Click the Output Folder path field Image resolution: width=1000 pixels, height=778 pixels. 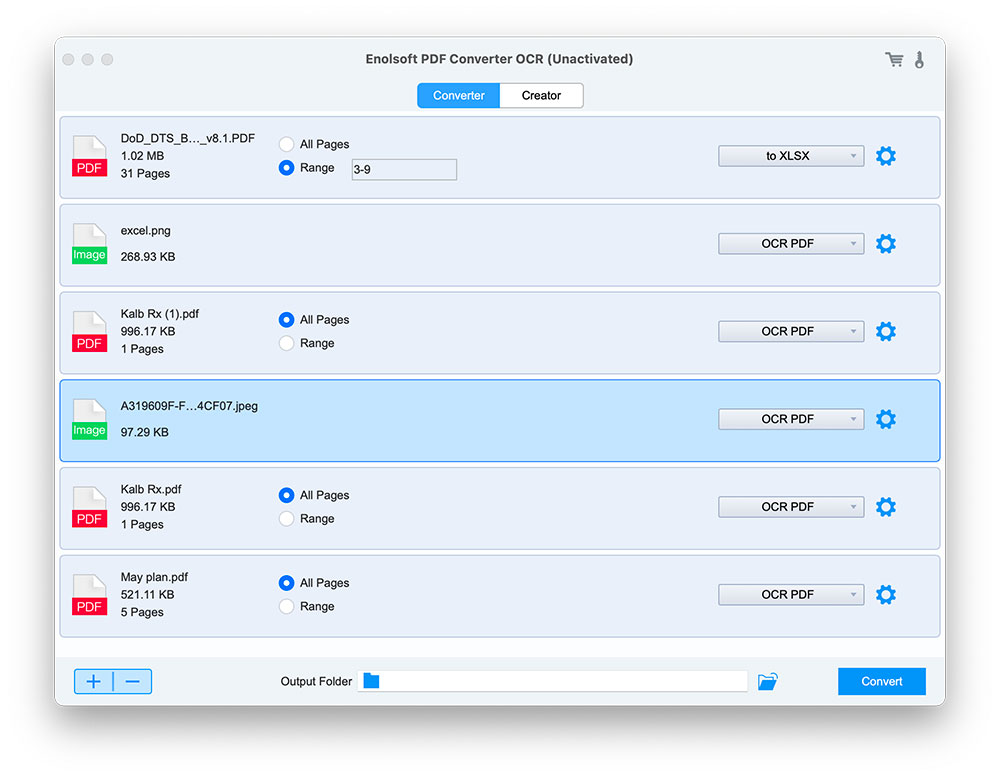[x=560, y=682]
